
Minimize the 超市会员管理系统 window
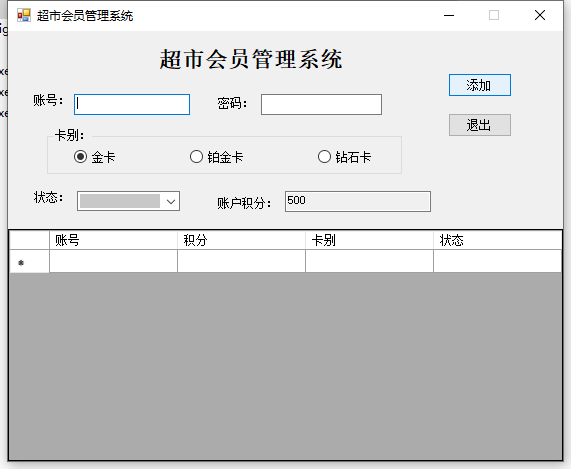point(449,15)
